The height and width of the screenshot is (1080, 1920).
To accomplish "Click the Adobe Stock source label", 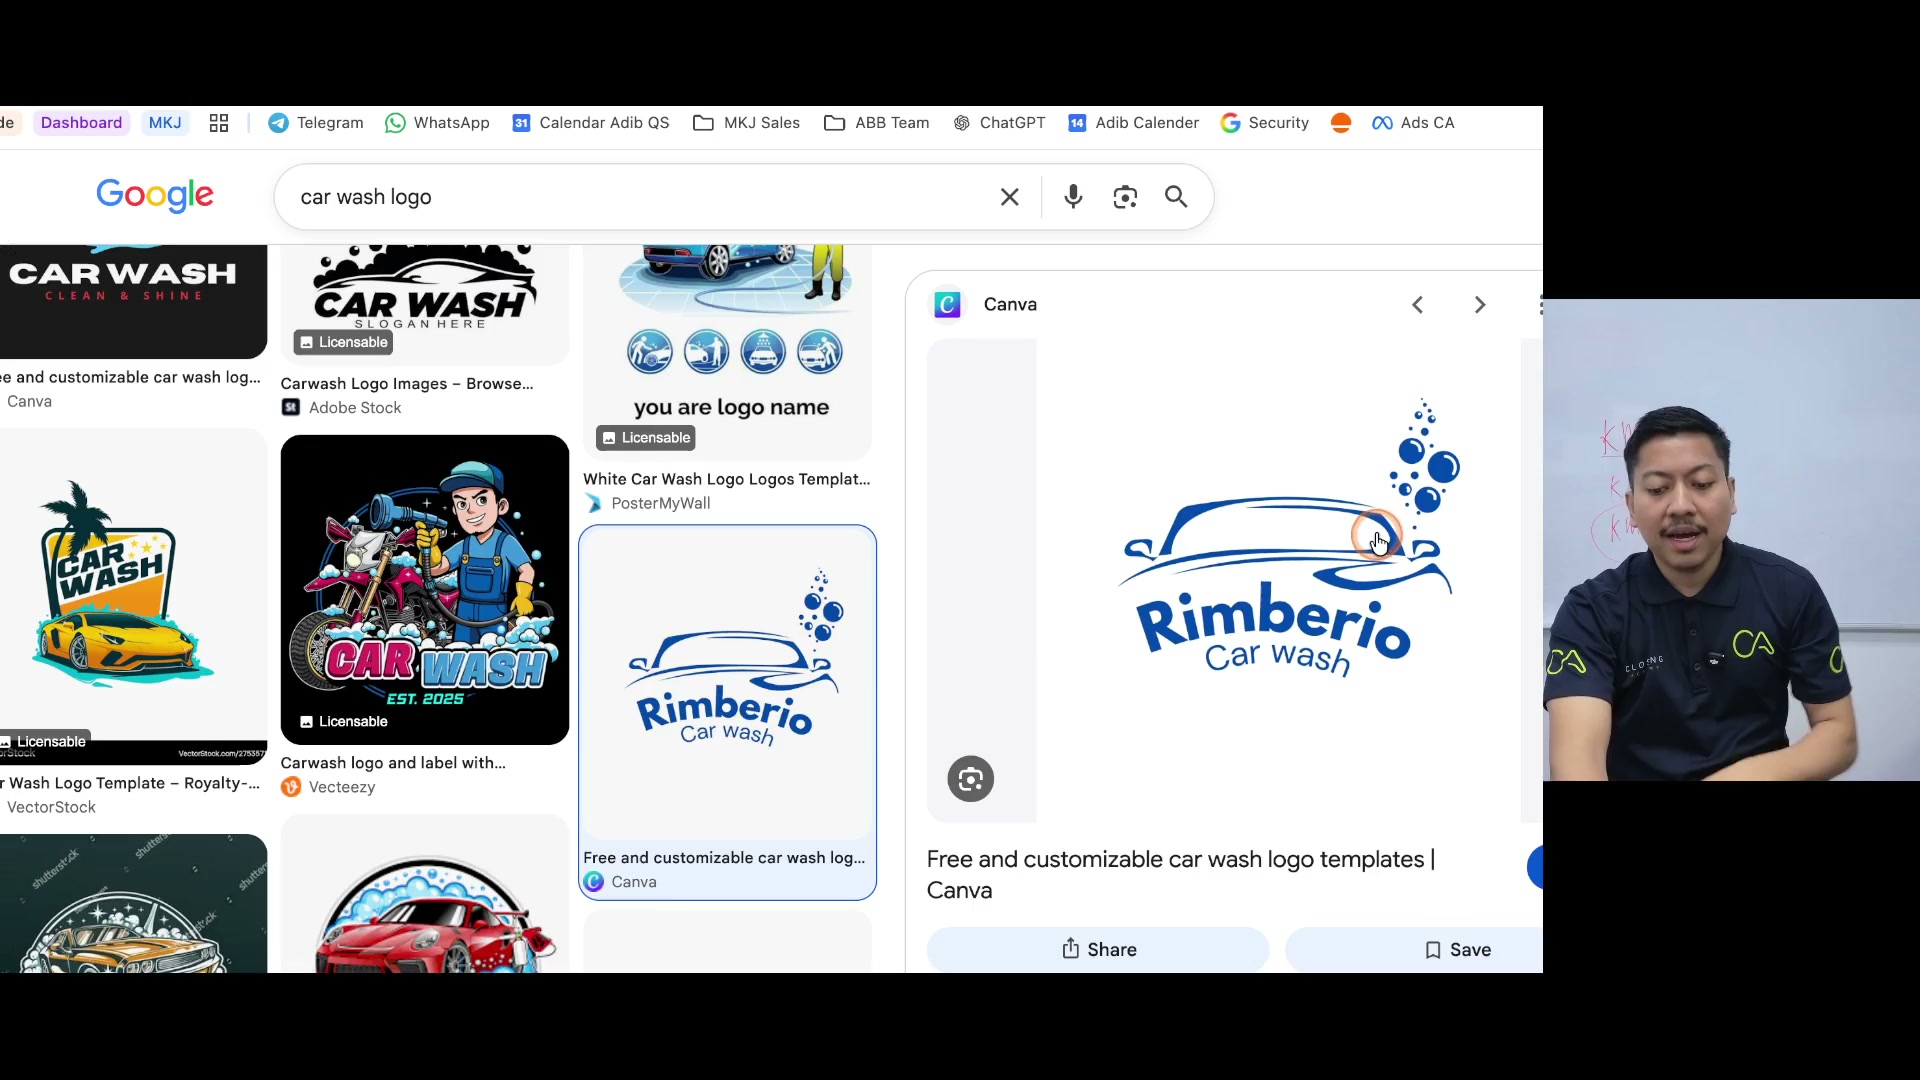I will coord(355,408).
